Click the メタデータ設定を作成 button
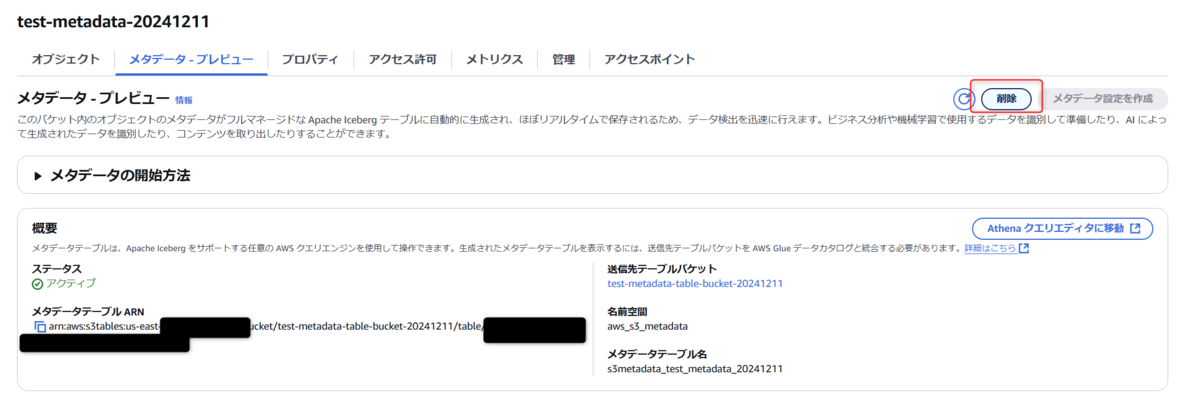 (x=1103, y=98)
